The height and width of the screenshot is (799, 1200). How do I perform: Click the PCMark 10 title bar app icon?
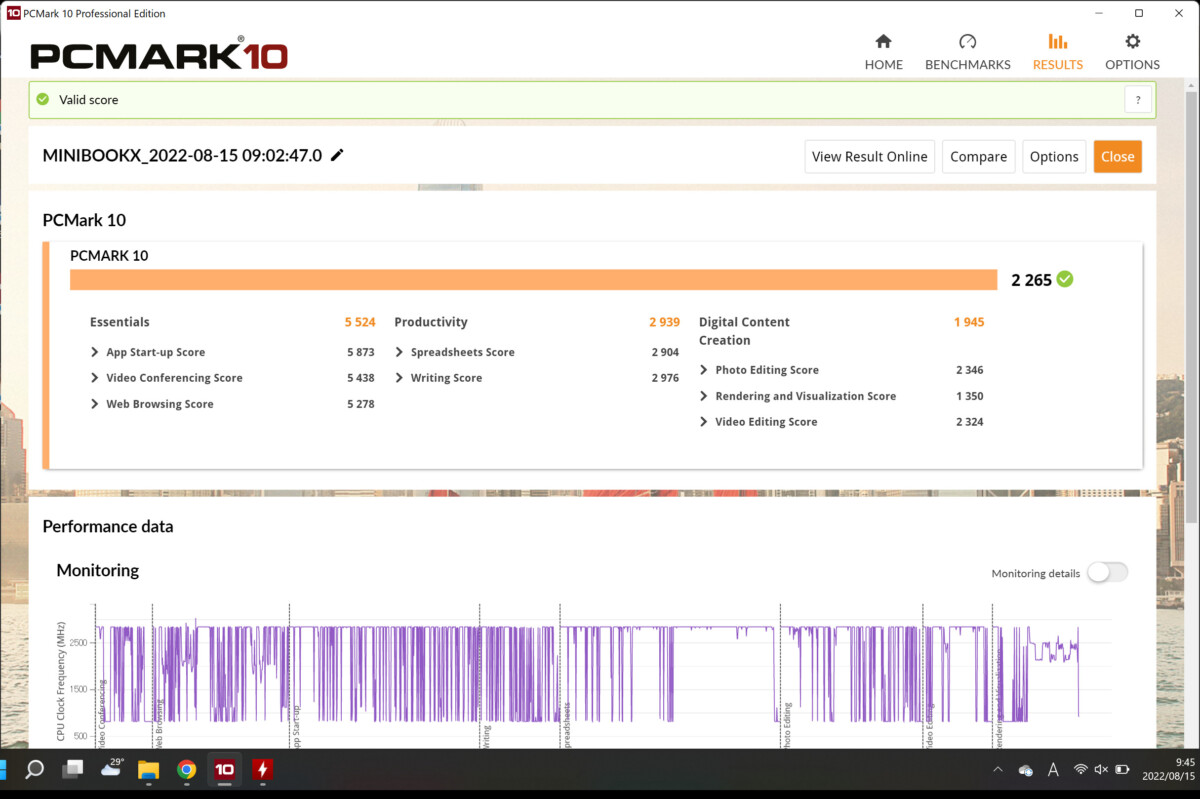click(14, 13)
